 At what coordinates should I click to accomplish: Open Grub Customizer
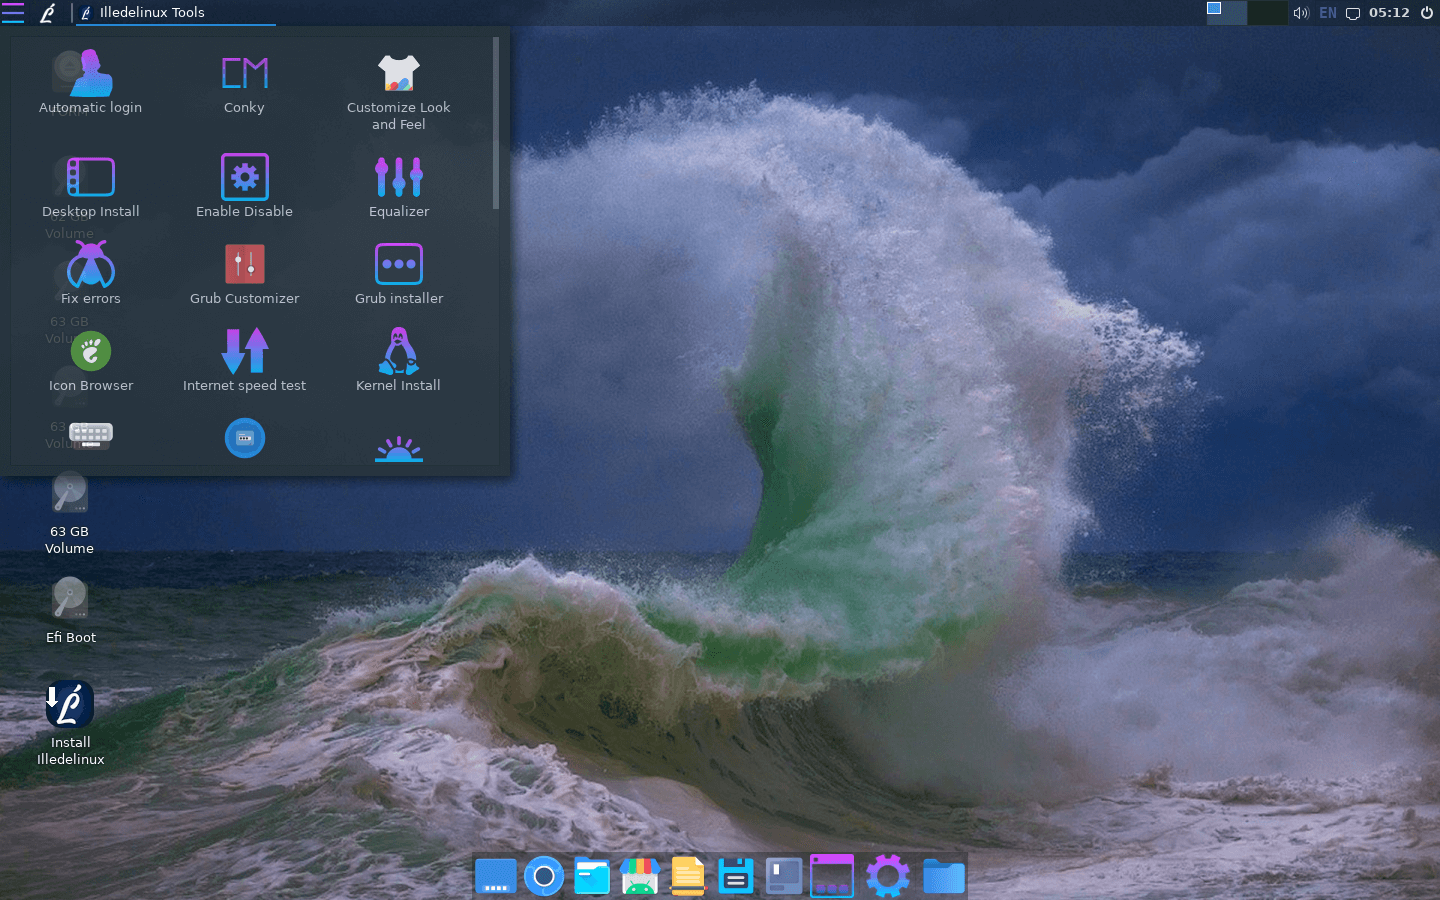(x=244, y=273)
